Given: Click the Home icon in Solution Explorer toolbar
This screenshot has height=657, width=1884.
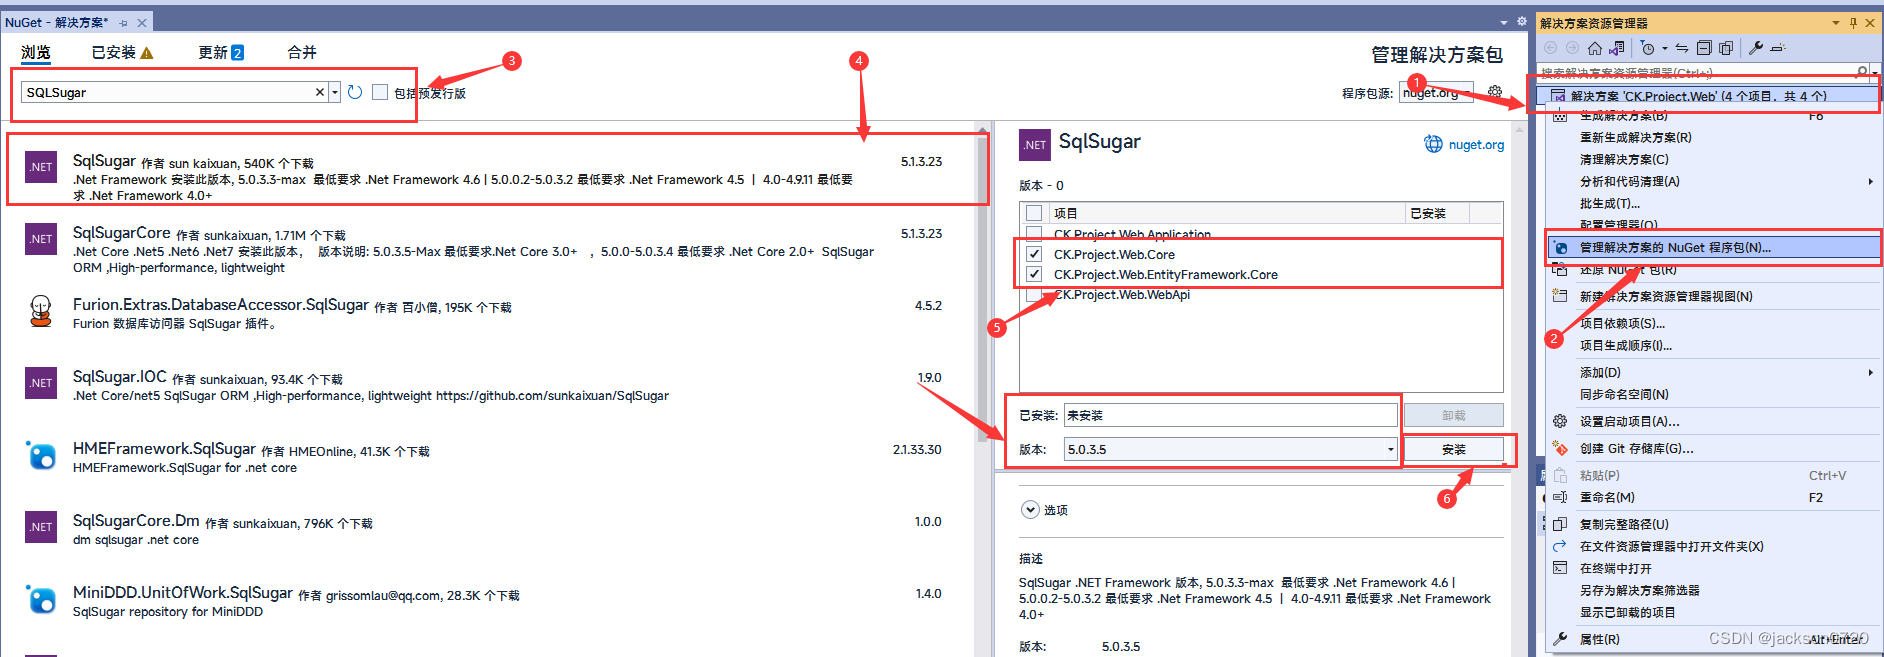Looking at the screenshot, I should coord(1595,48).
